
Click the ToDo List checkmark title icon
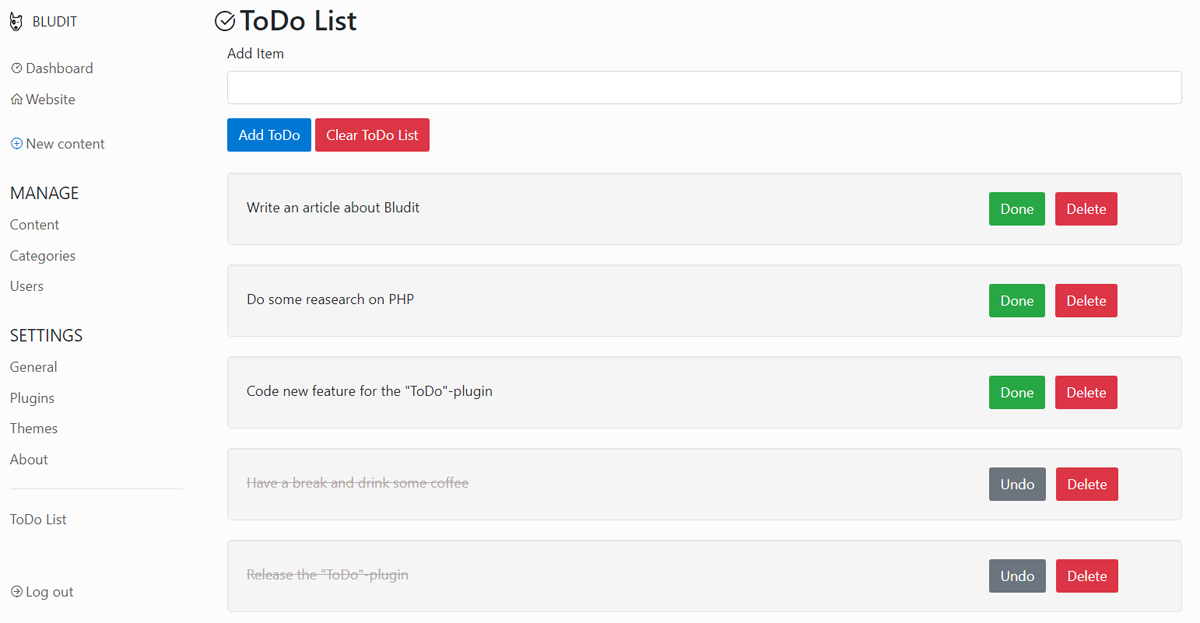tap(225, 21)
